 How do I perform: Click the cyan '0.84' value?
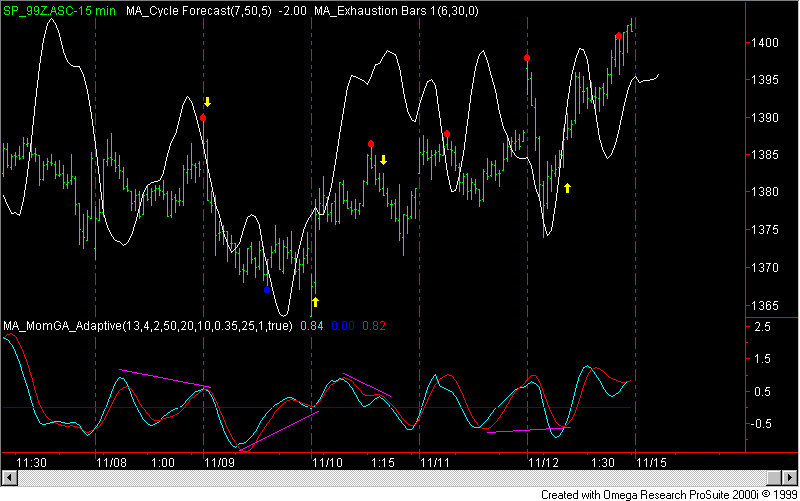[x=312, y=325]
